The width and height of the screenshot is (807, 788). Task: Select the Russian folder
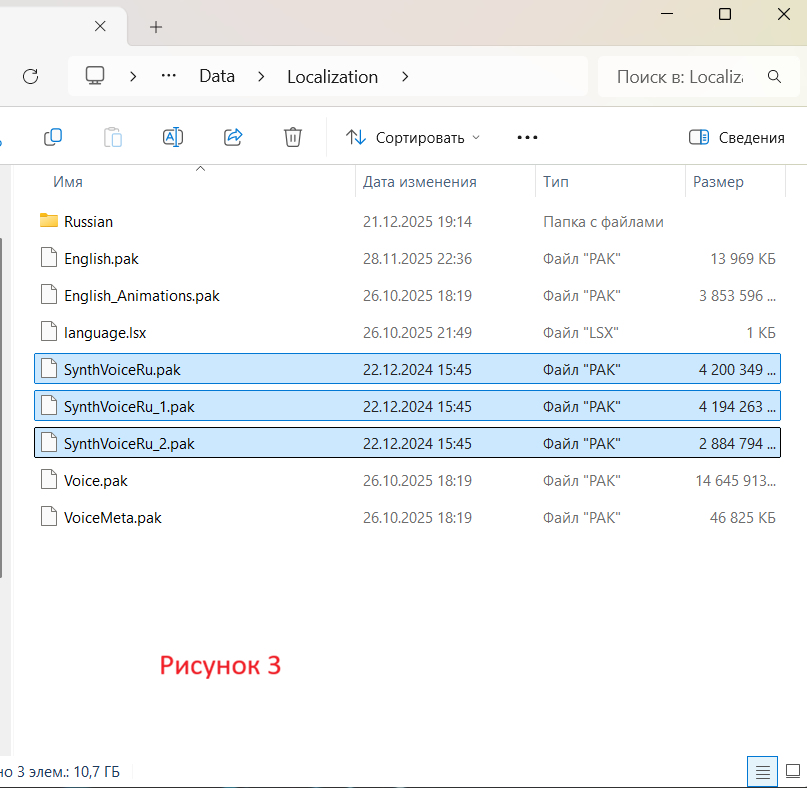pyautogui.click(x=88, y=221)
